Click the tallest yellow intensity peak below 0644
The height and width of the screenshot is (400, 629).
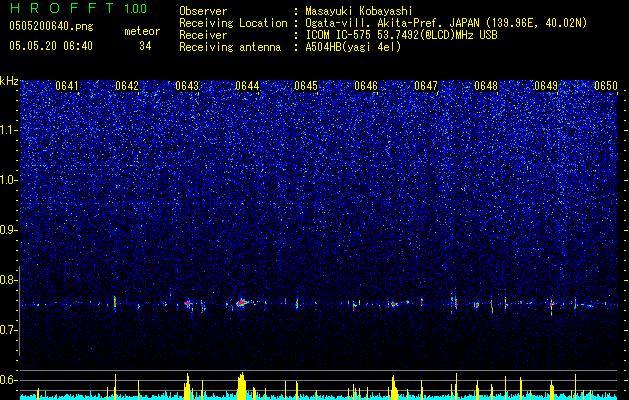241,386
